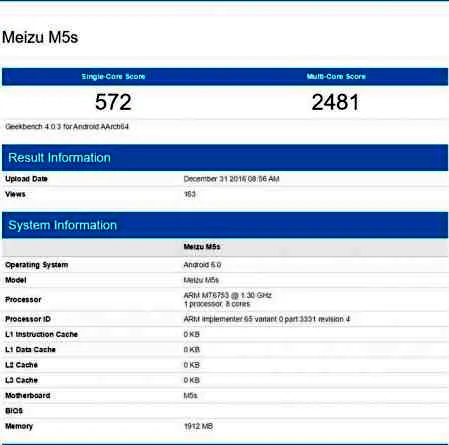The width and height of the screenshot is (449, 445).
Task: Select the Multi-Core Score header
Action: pyautogui.click(x=336, y=77)
